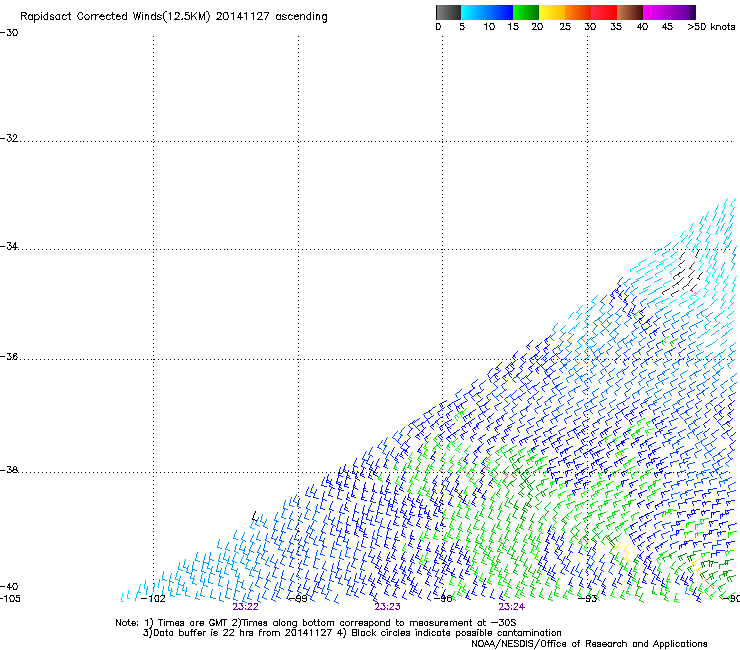The height and width of the screenshot is (650, 740).
Task: Click the green 15-20 knots color band
Action: [526, 12]
